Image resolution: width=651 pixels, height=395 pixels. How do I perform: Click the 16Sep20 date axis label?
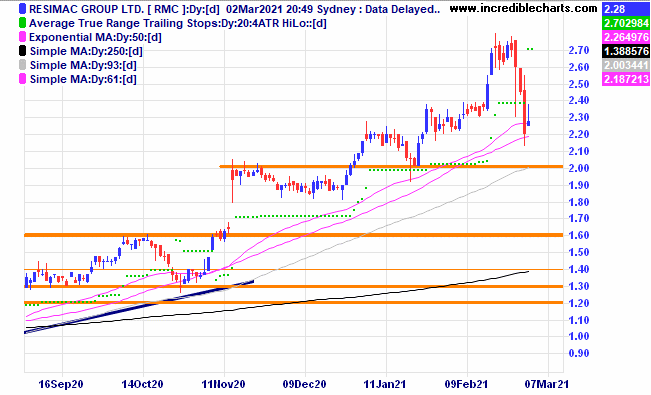click(x=61, y=384)
